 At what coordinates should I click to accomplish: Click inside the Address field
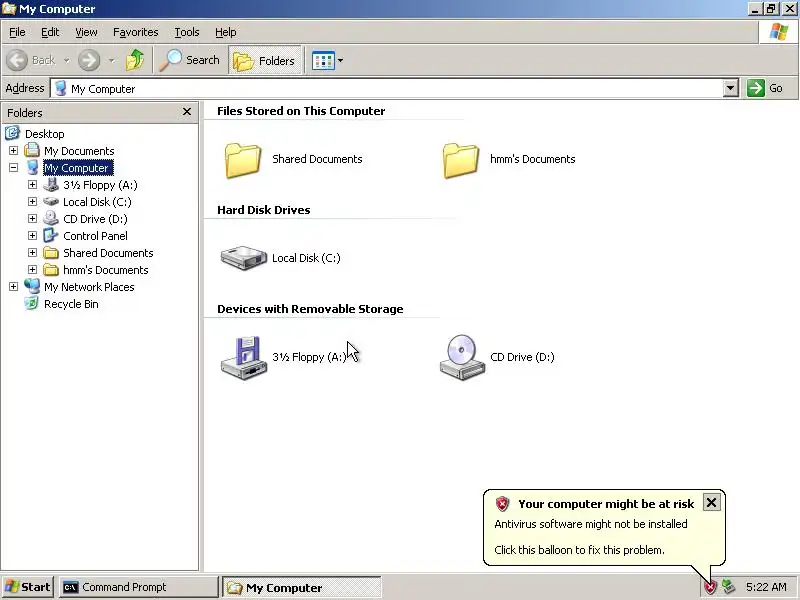[x=386, y=88]
